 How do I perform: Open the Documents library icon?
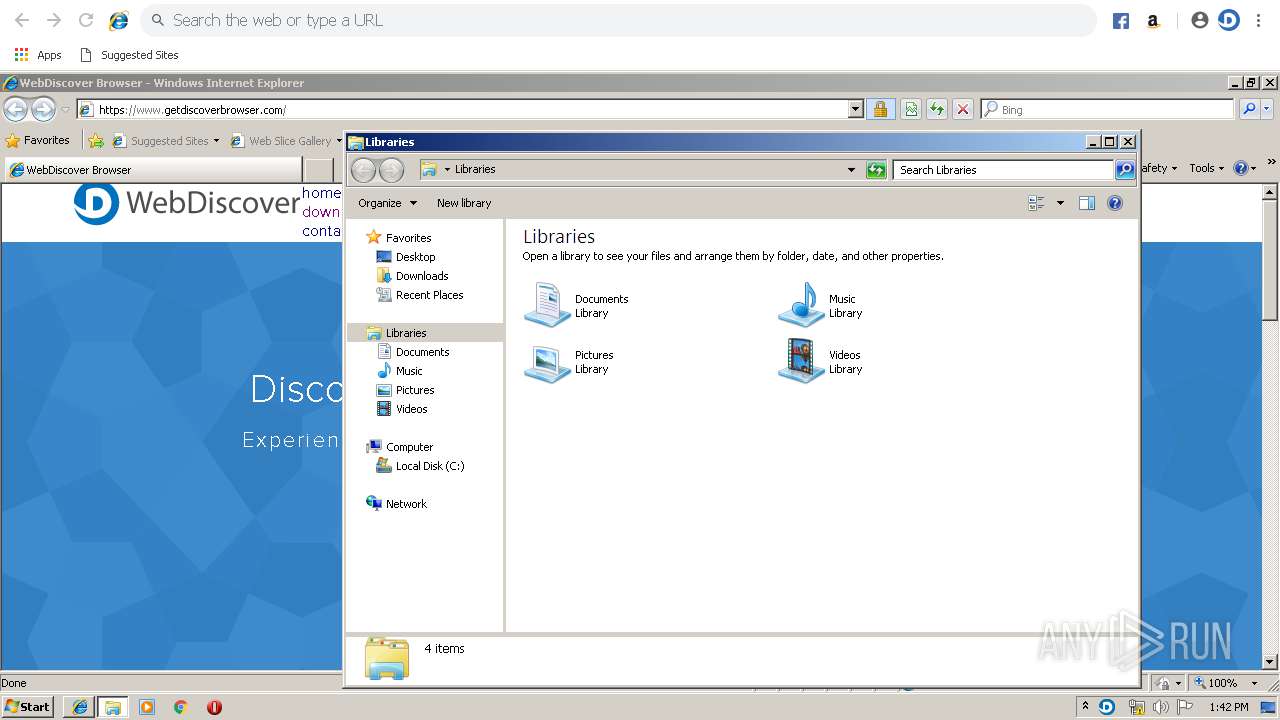(547, 304)
